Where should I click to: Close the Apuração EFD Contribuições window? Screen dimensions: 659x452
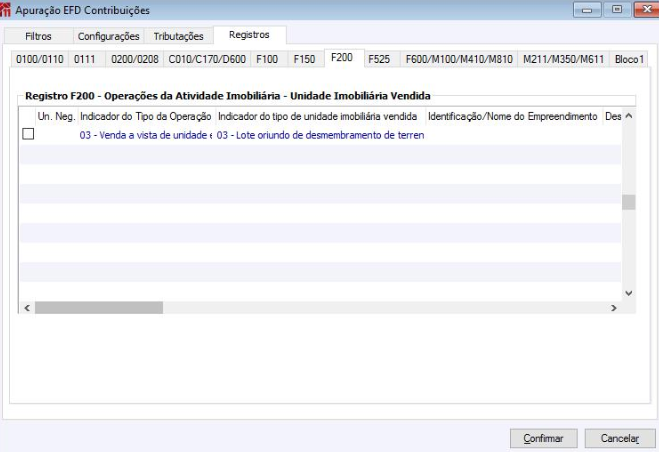647,10
